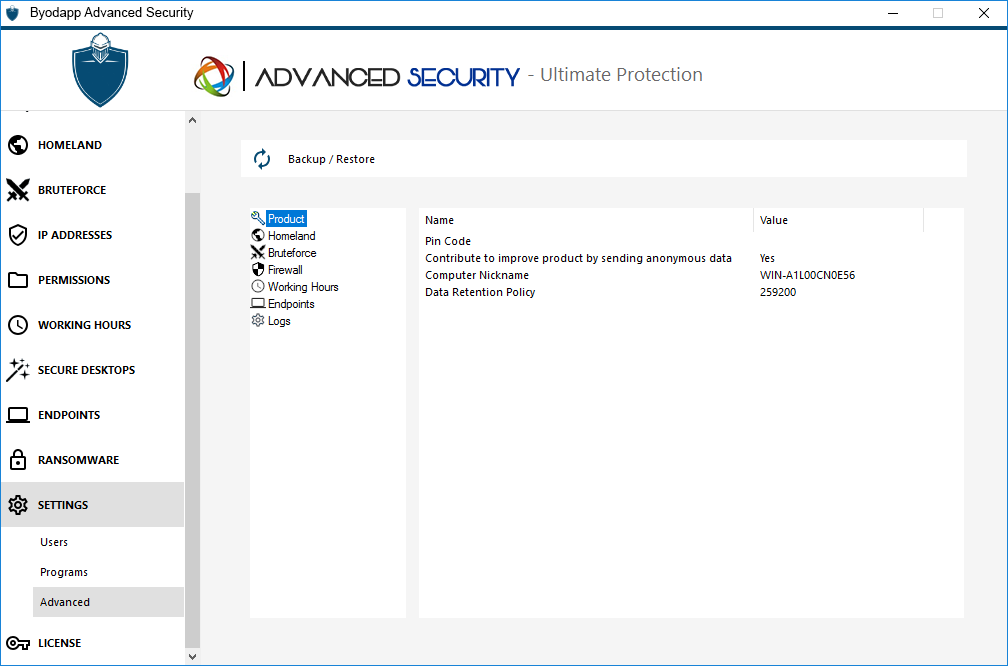This screenshot has height=666, width=1008.
Task: Close the Byodapp Advanced Security window
Action: point(984,13)
